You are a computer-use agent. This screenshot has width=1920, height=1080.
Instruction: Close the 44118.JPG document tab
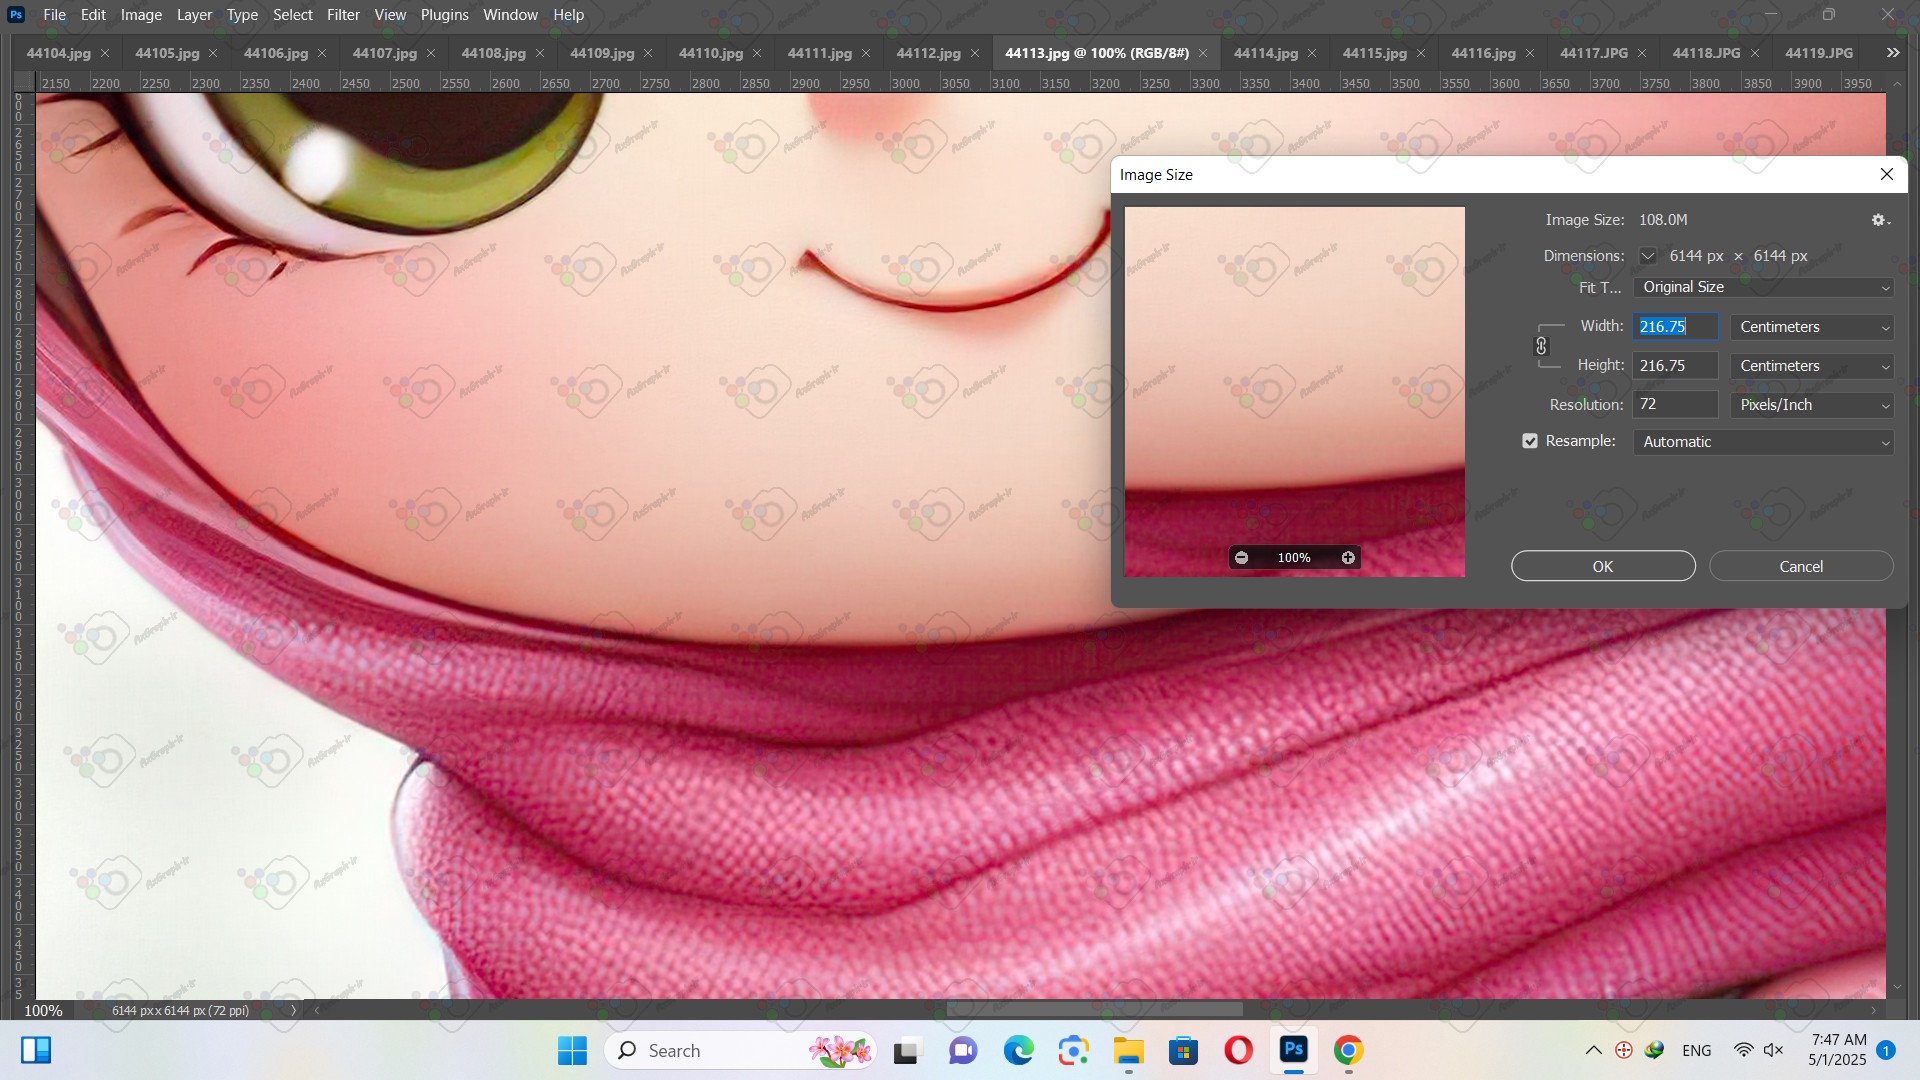1755,54
